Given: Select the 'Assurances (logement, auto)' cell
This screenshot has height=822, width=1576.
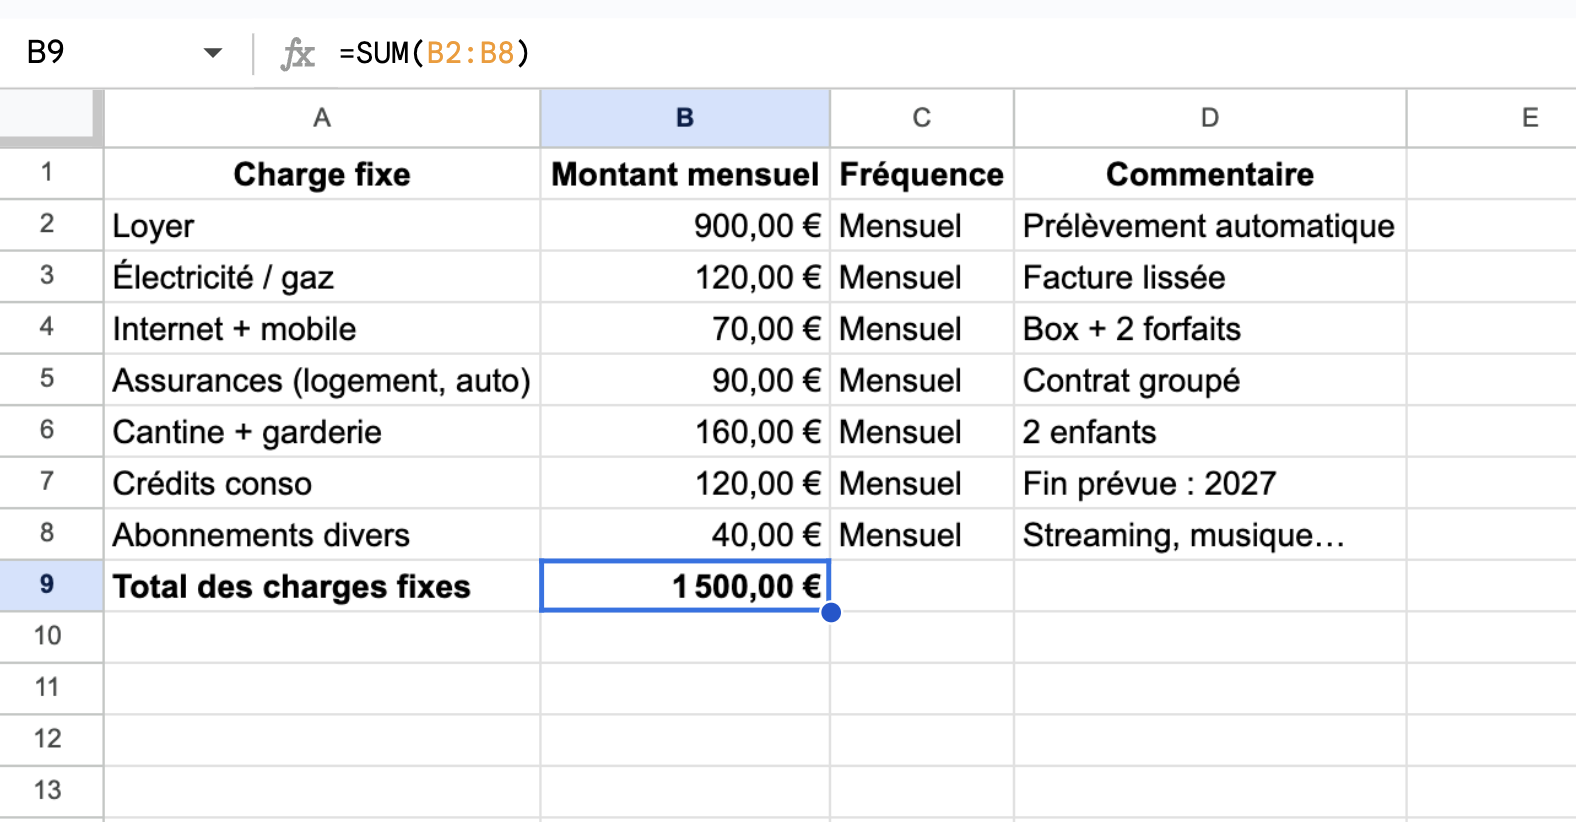Looking at the screenshot, I should [322, 380].
